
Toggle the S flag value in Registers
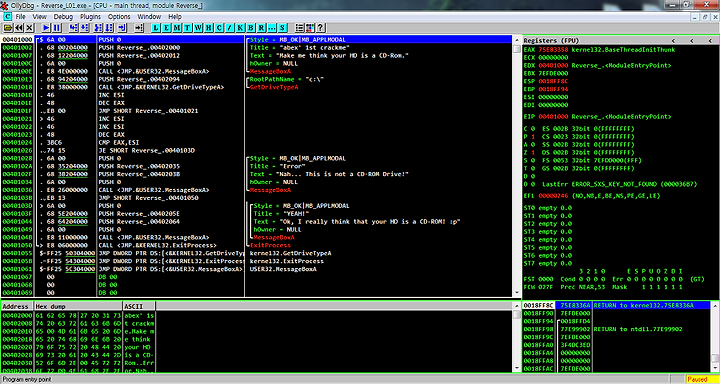pos(533,160)
